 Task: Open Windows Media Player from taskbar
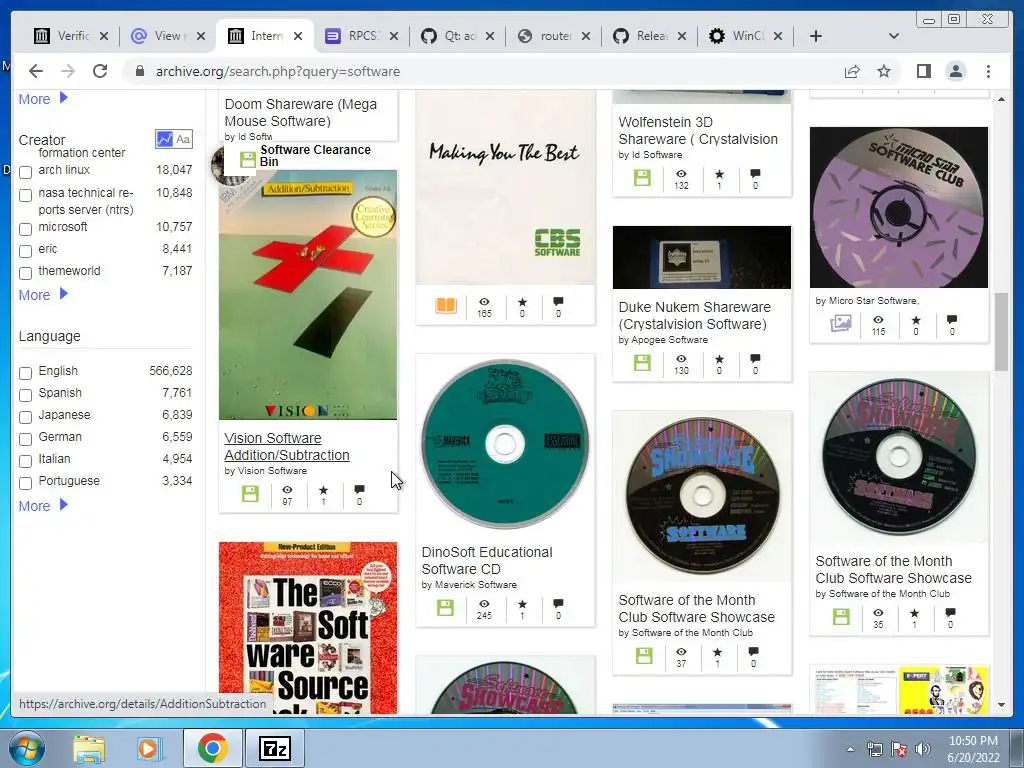(x=148, y=748)
